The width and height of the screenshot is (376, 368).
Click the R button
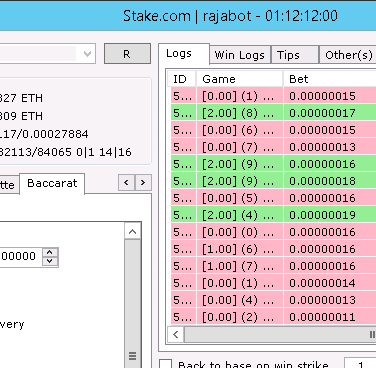tap(127, 54)
